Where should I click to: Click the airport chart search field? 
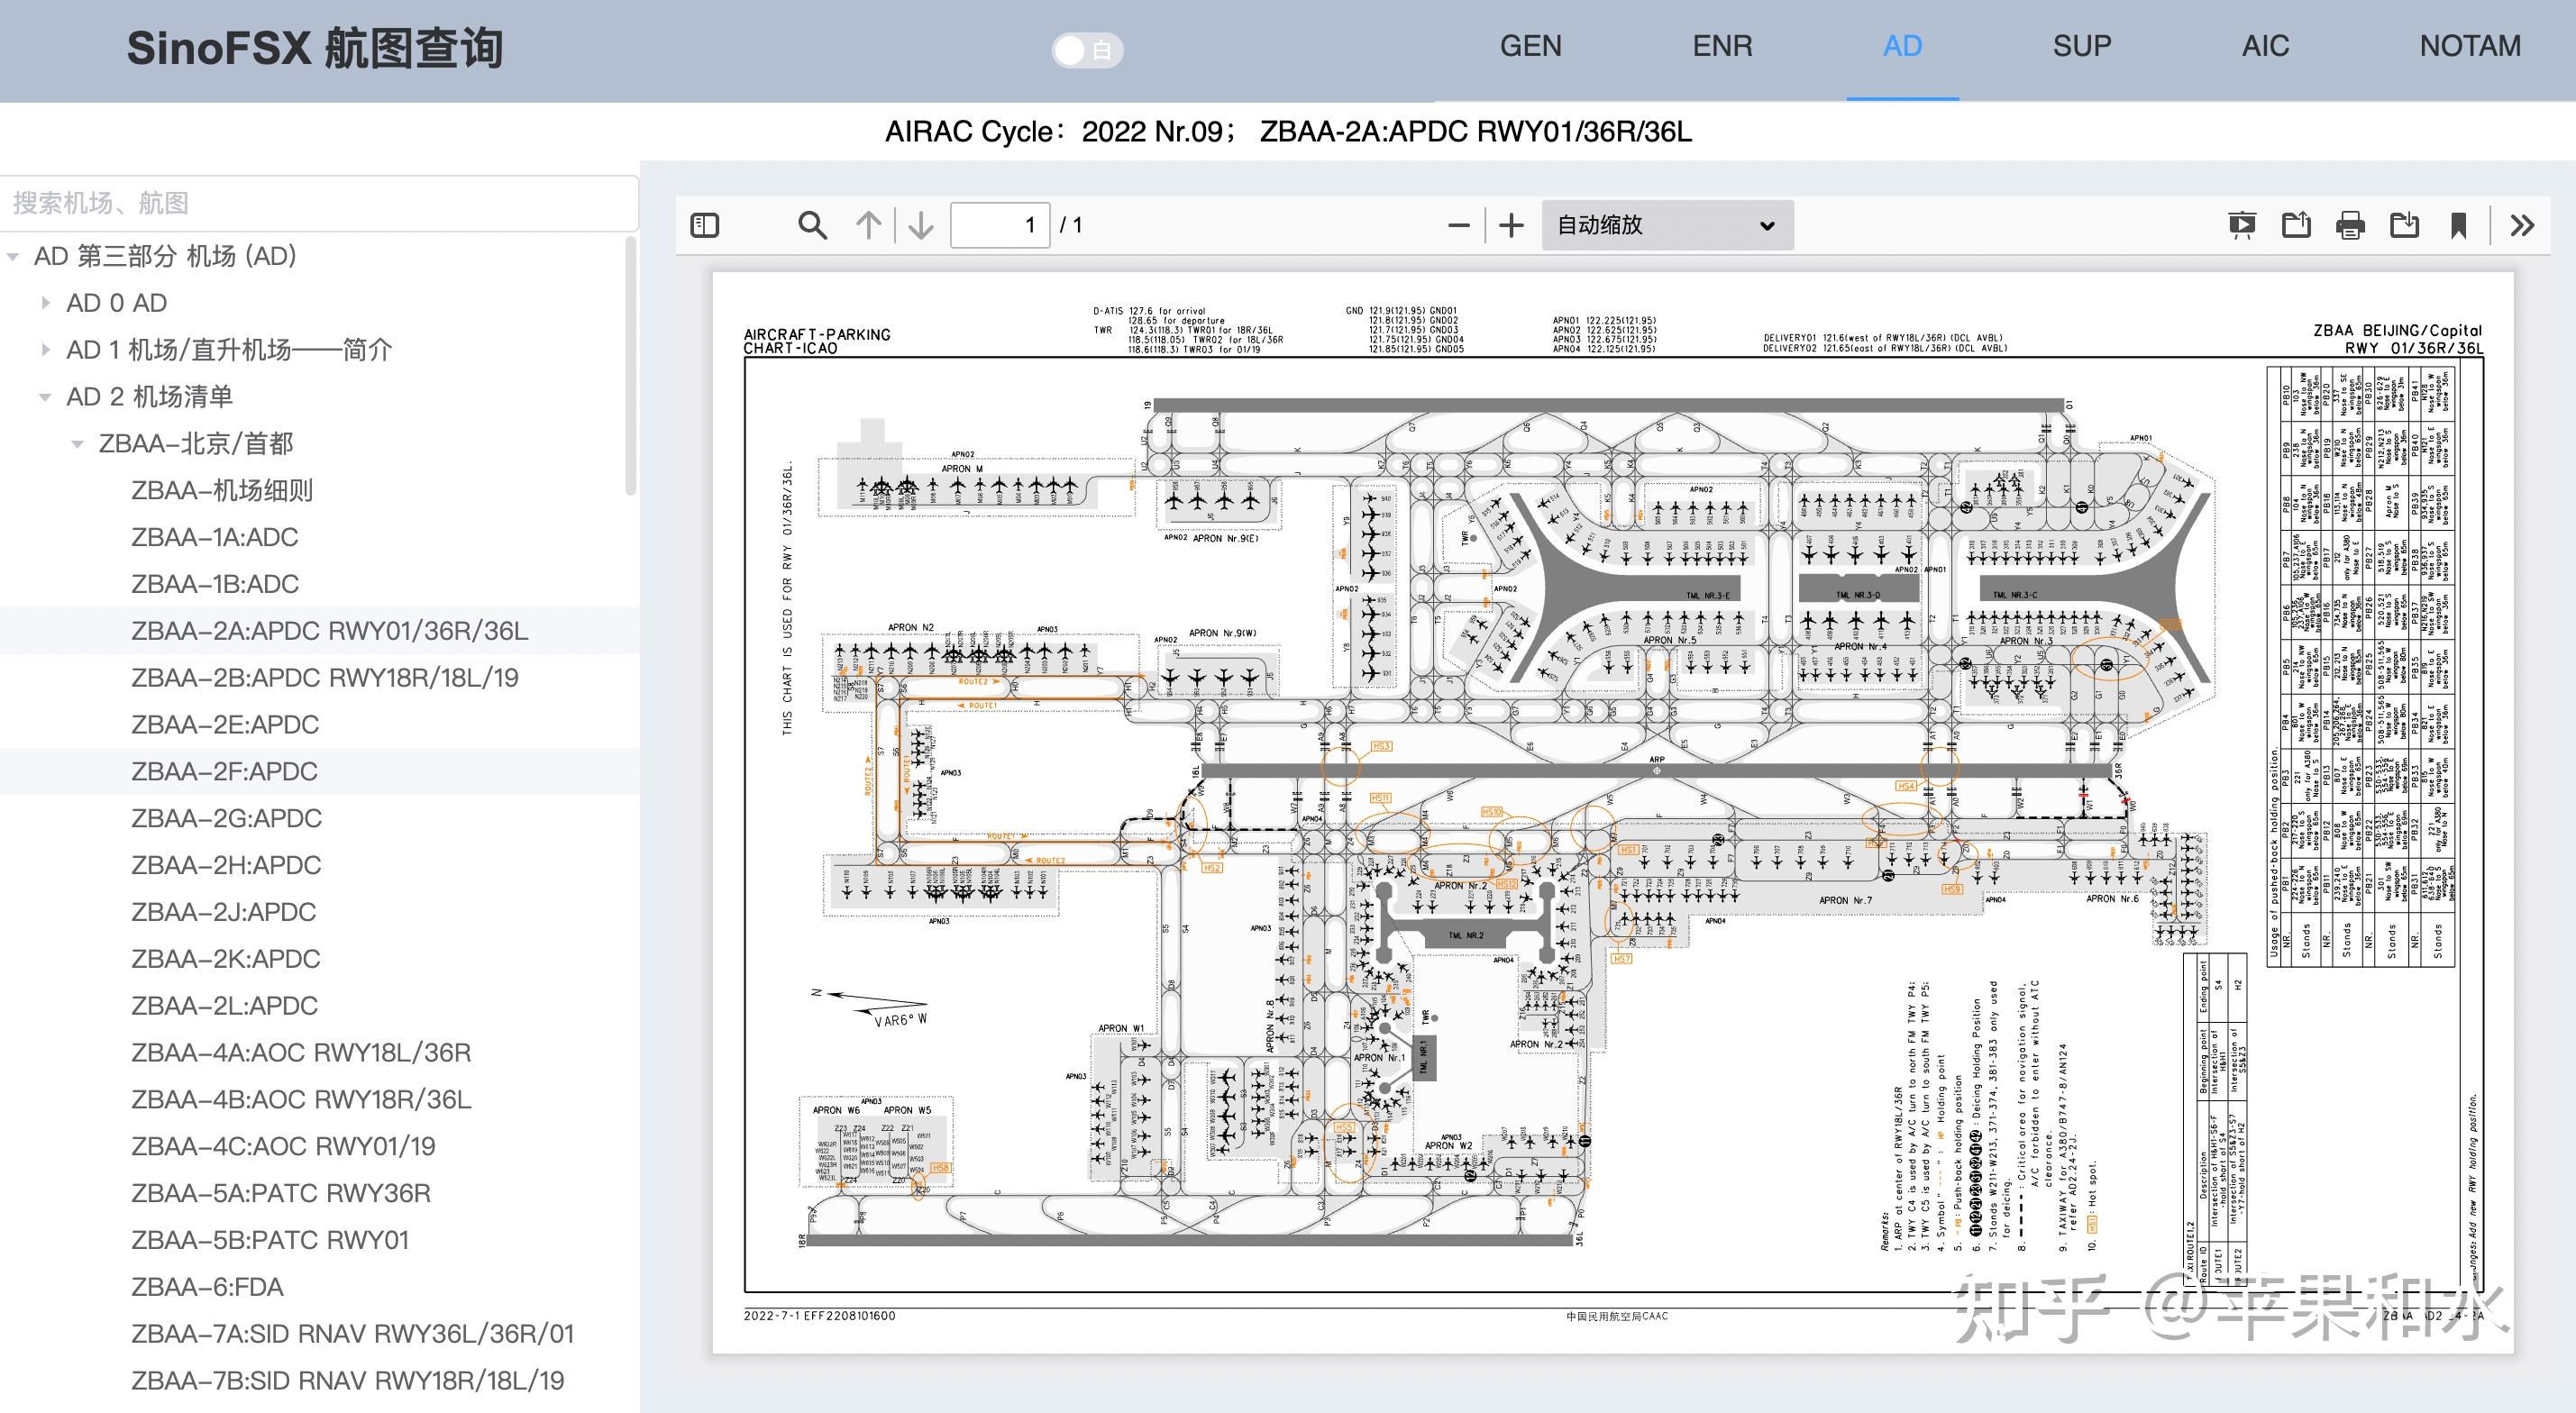tap(318, 203)
